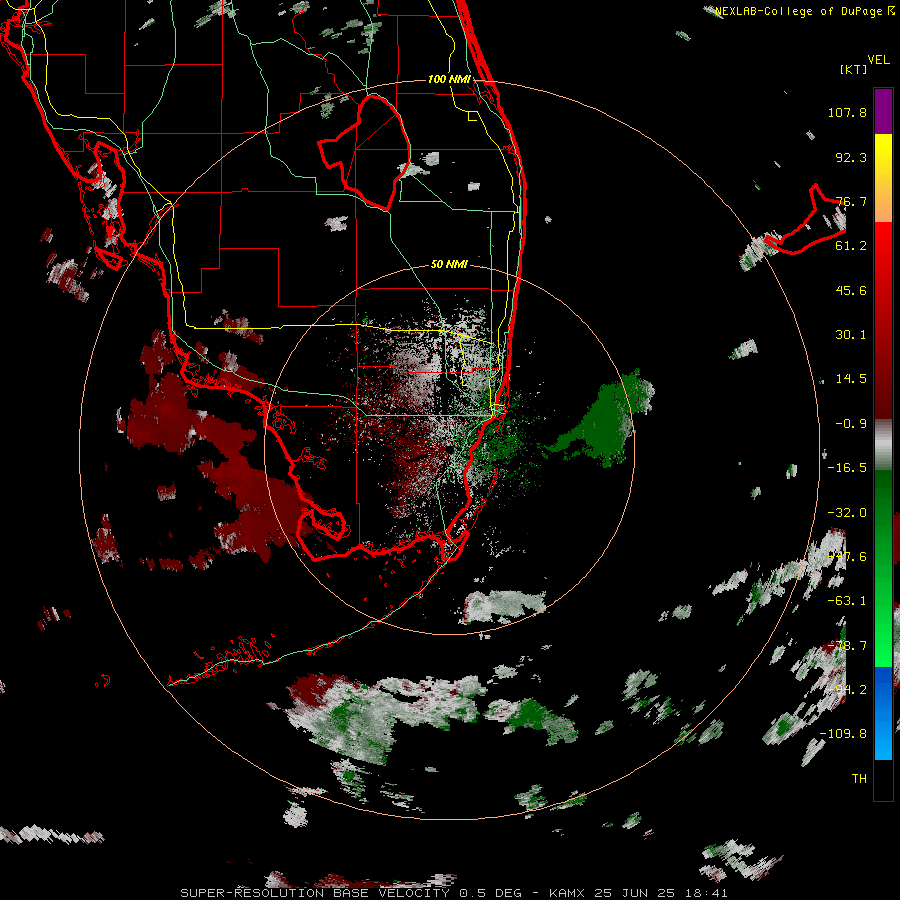Click the 50 NMI range ring label

click(449, 265)
